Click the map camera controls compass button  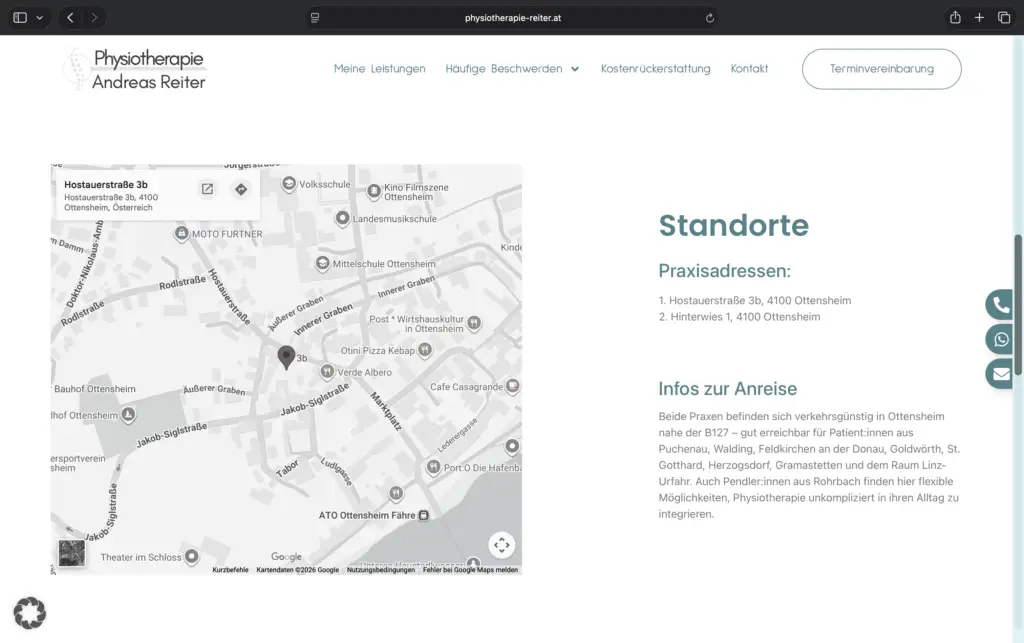coord(502,545)
